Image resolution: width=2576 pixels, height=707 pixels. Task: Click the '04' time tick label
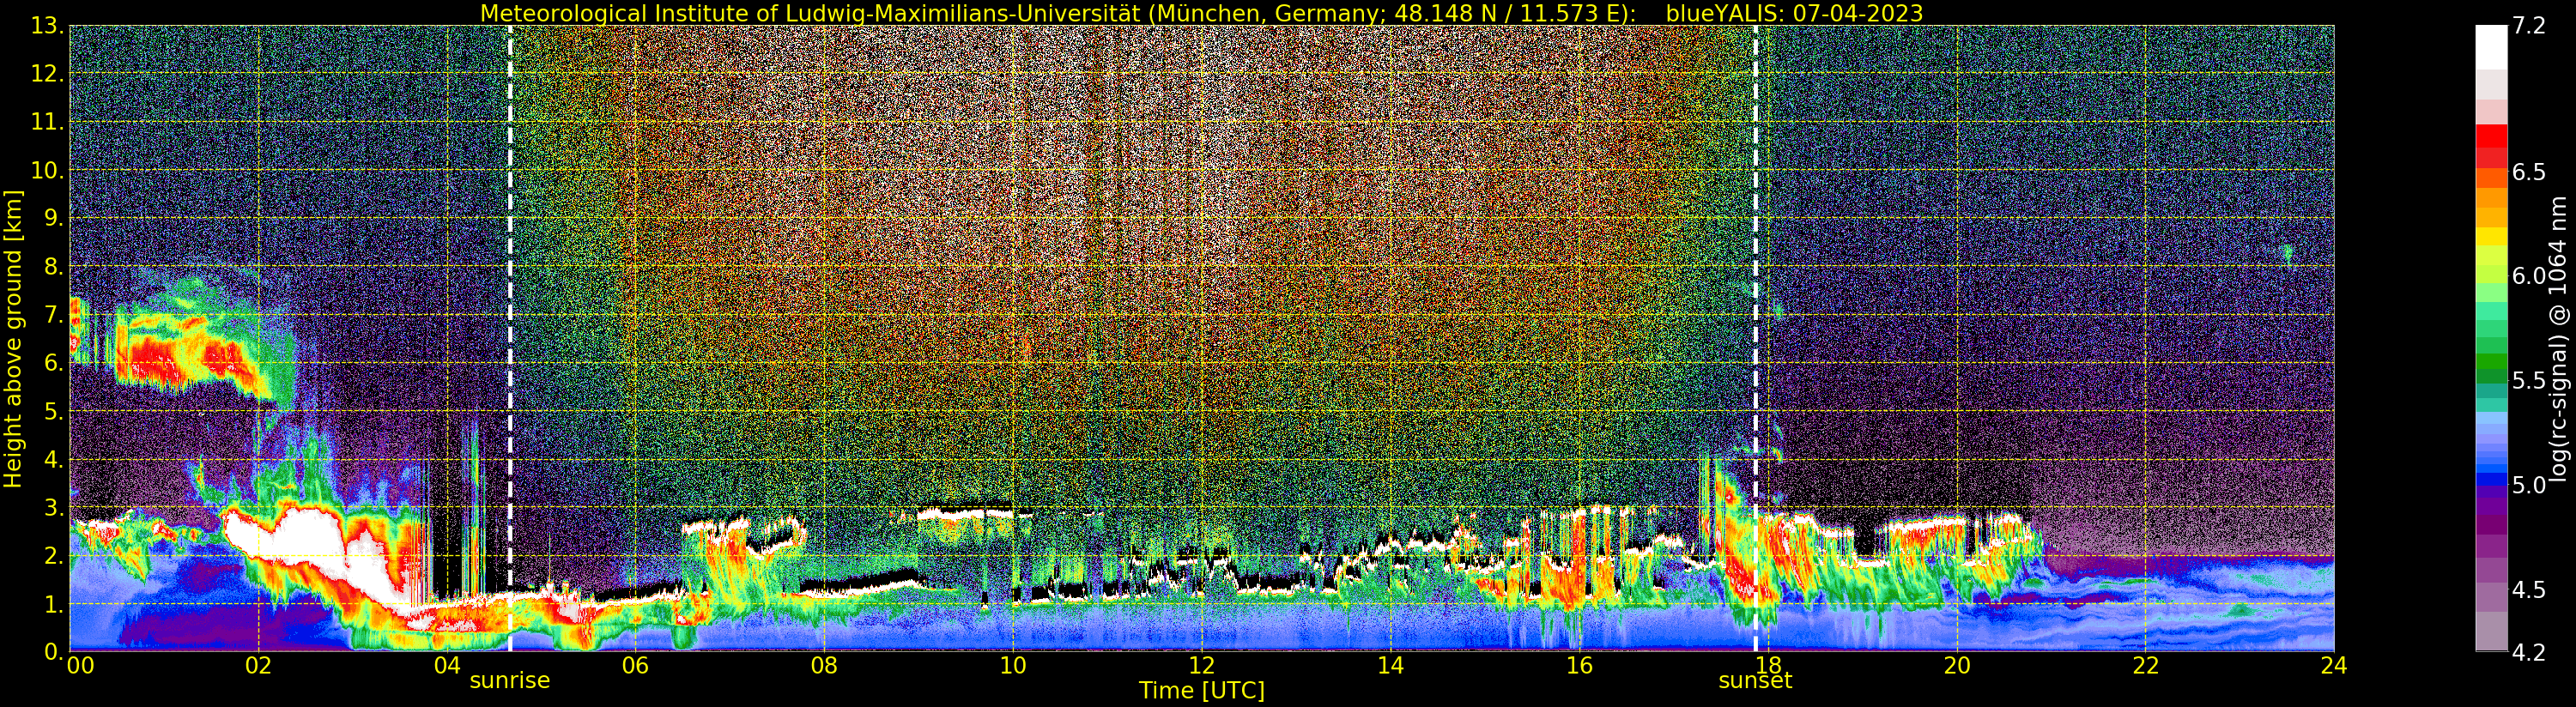click(447, 666)
